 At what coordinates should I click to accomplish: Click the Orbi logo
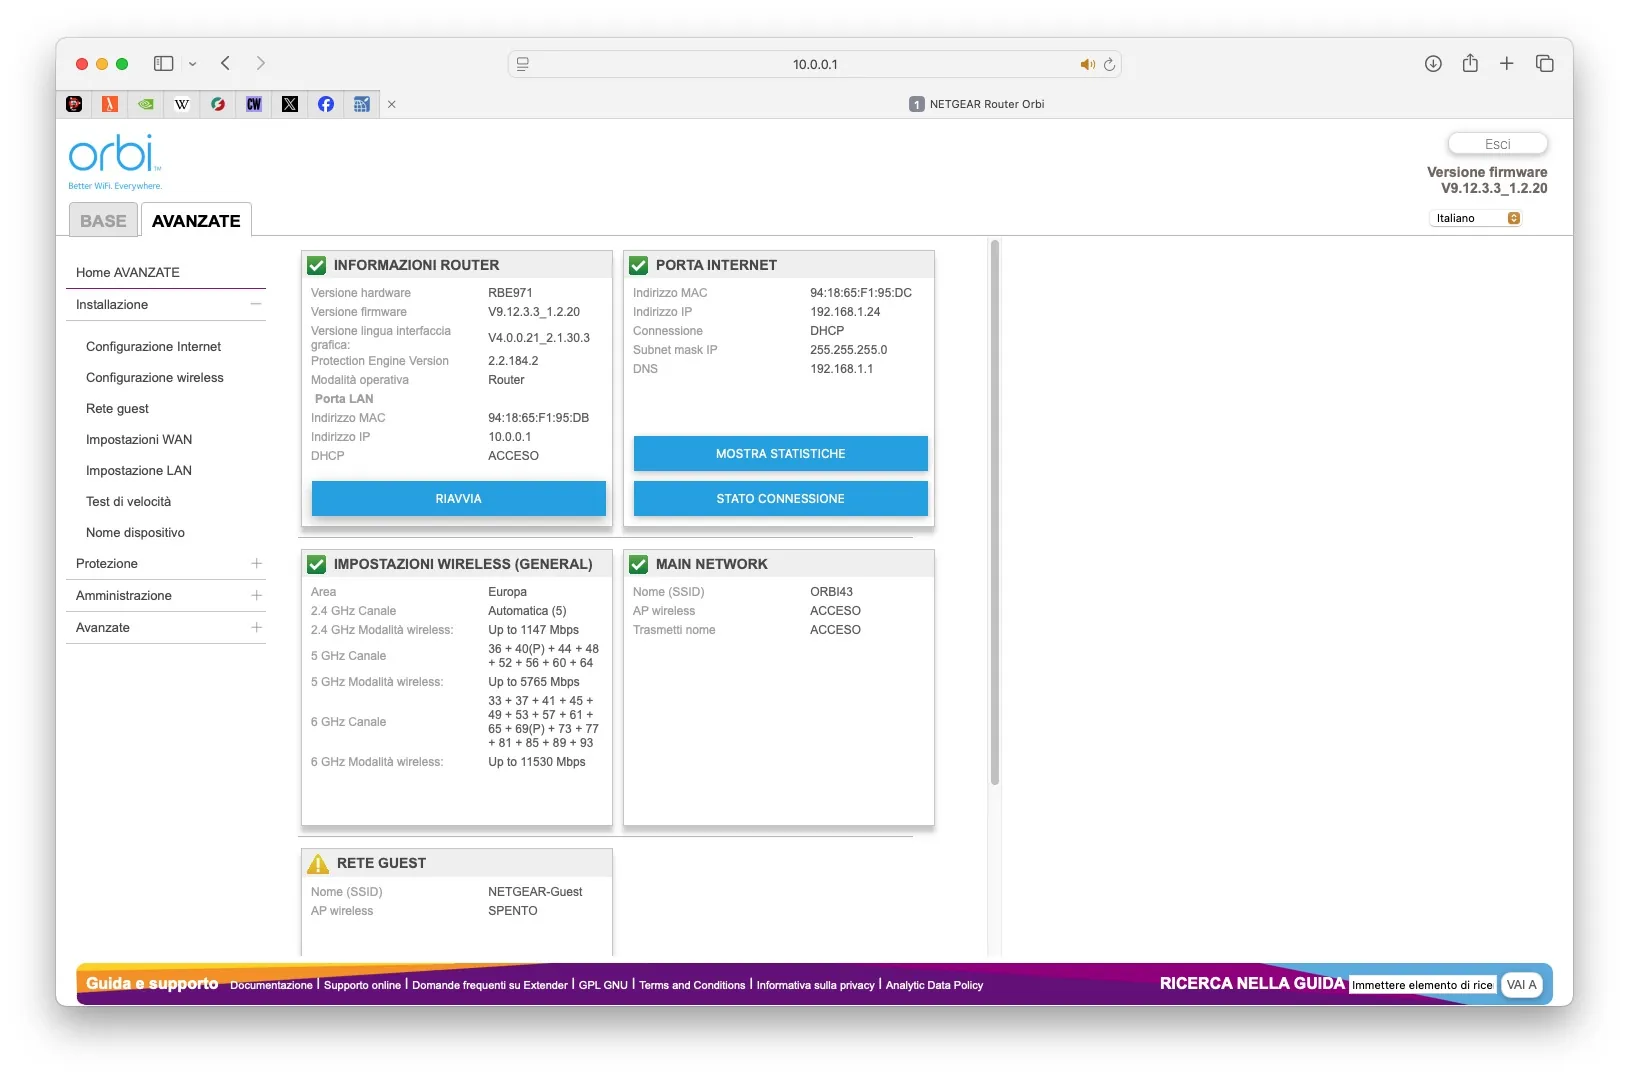(x=115, y=161)
